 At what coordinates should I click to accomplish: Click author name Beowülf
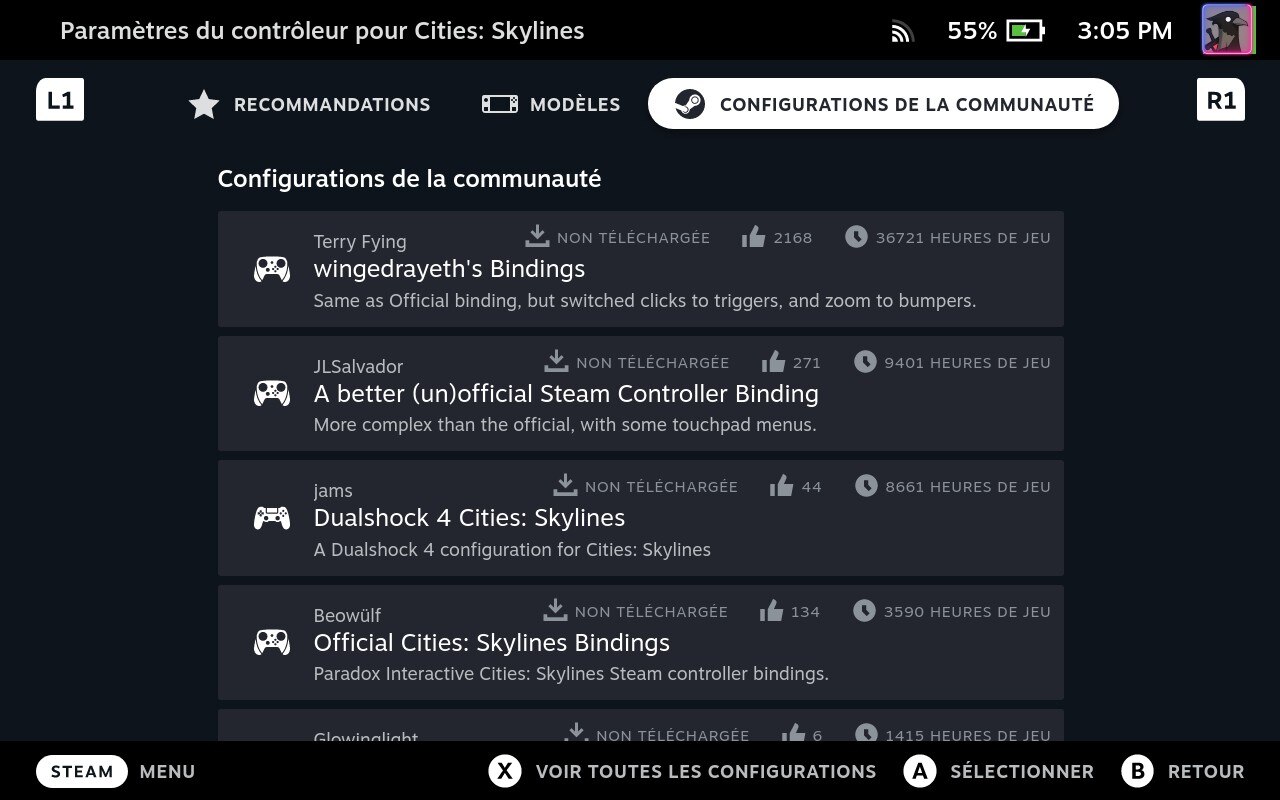347,615
